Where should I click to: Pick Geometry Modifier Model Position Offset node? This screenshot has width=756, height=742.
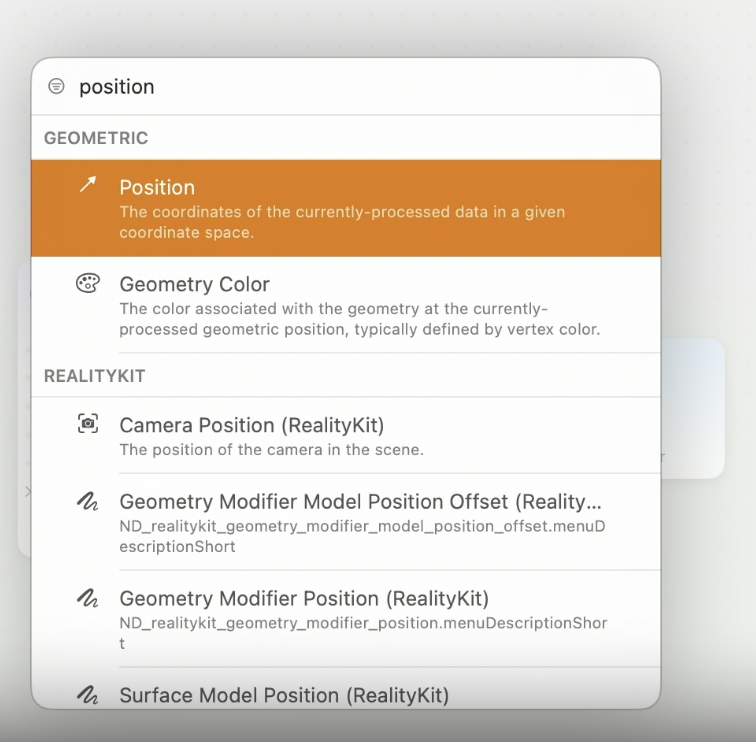point(346,522)
